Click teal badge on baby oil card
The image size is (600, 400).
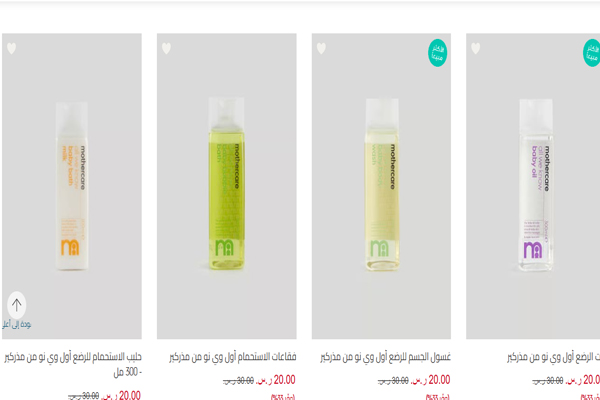(x=591, y=53)
